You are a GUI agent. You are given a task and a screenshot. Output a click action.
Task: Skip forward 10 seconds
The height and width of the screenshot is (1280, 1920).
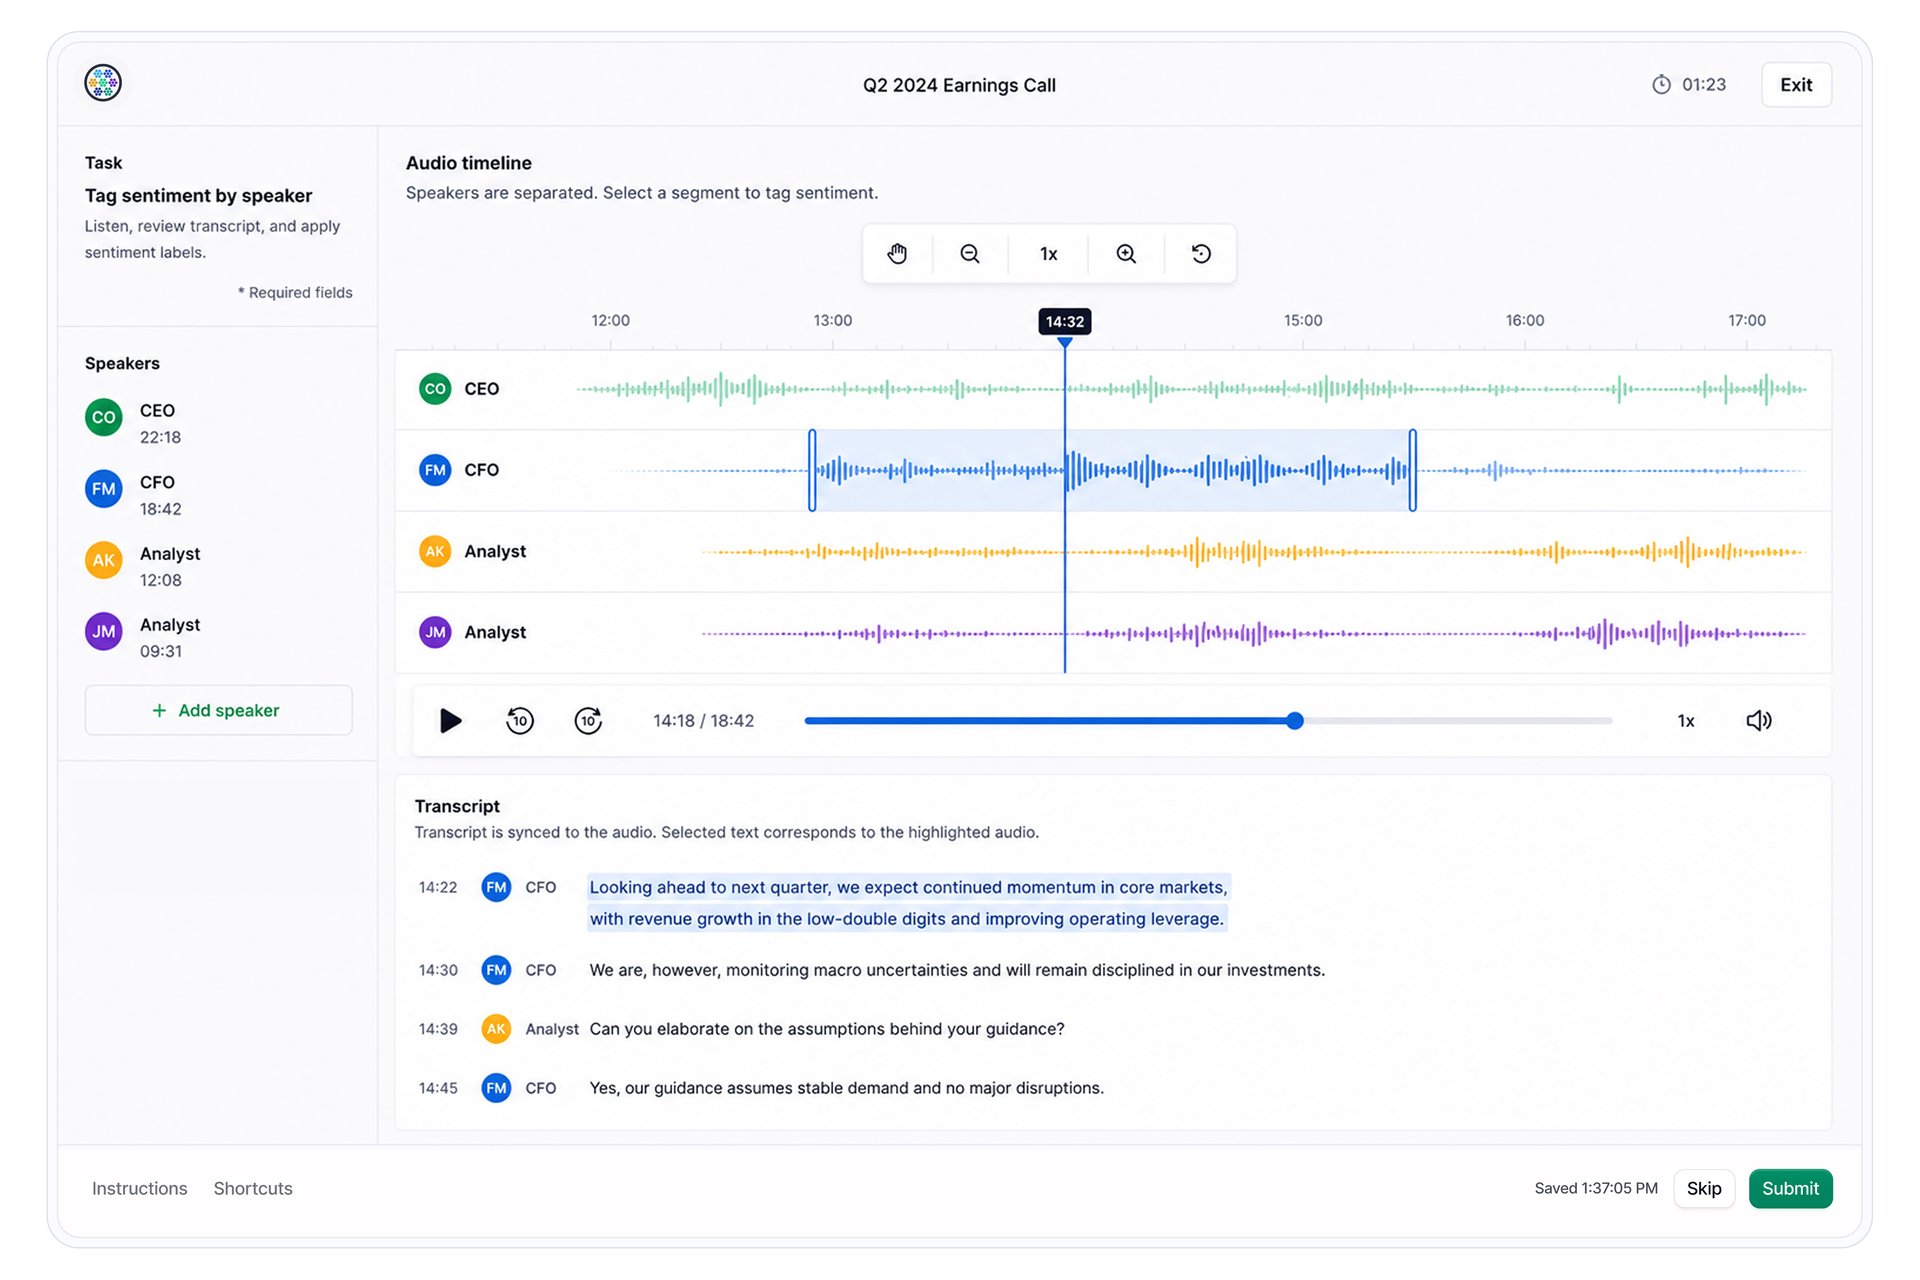coord(588,720)
